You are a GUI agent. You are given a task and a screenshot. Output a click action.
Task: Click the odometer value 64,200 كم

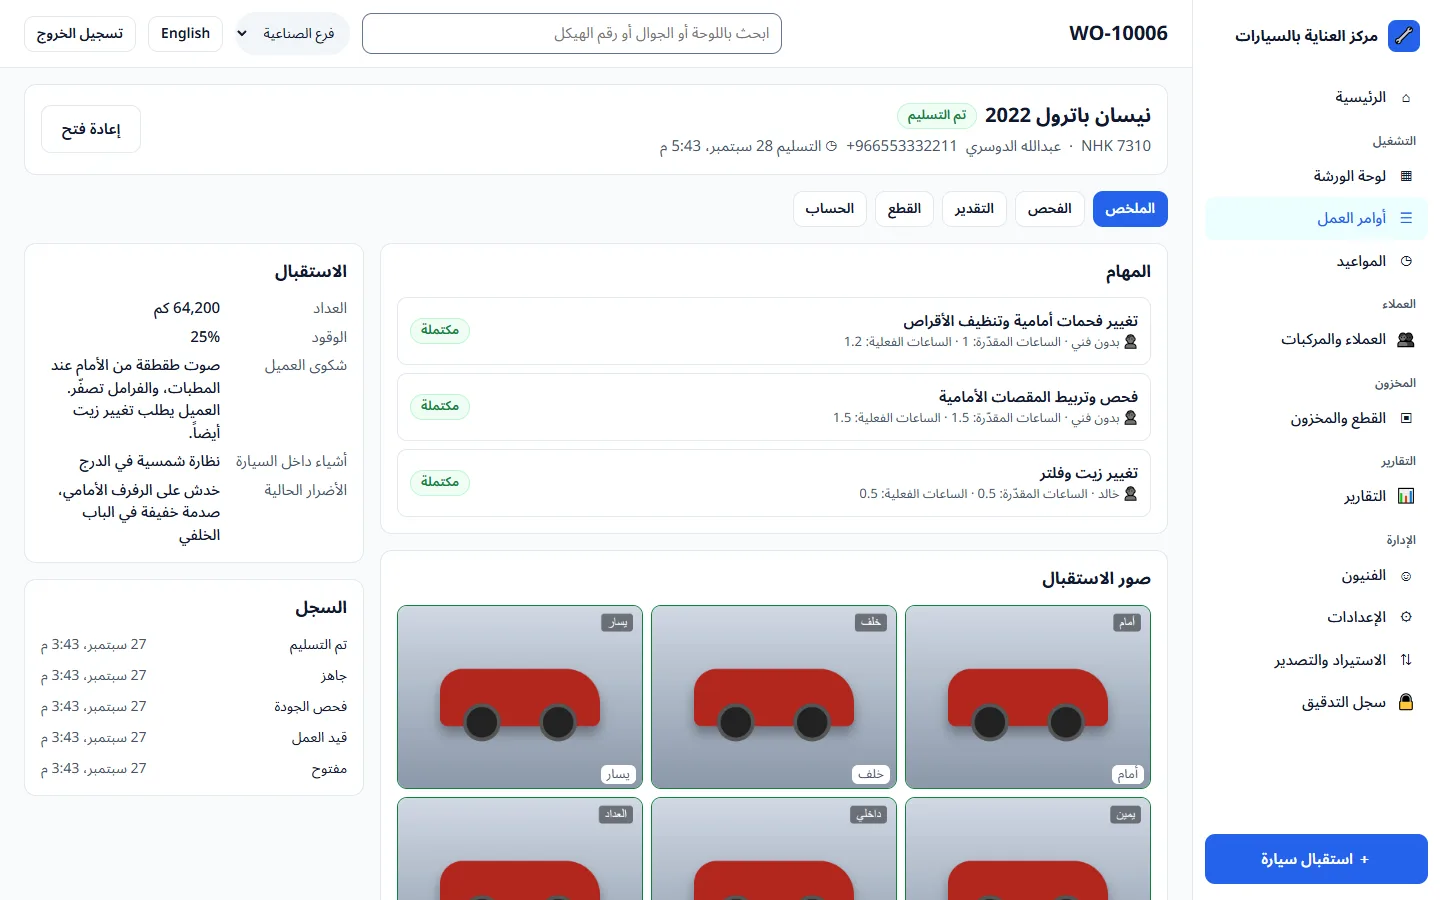pyautogui.click(x=186, y=309)
